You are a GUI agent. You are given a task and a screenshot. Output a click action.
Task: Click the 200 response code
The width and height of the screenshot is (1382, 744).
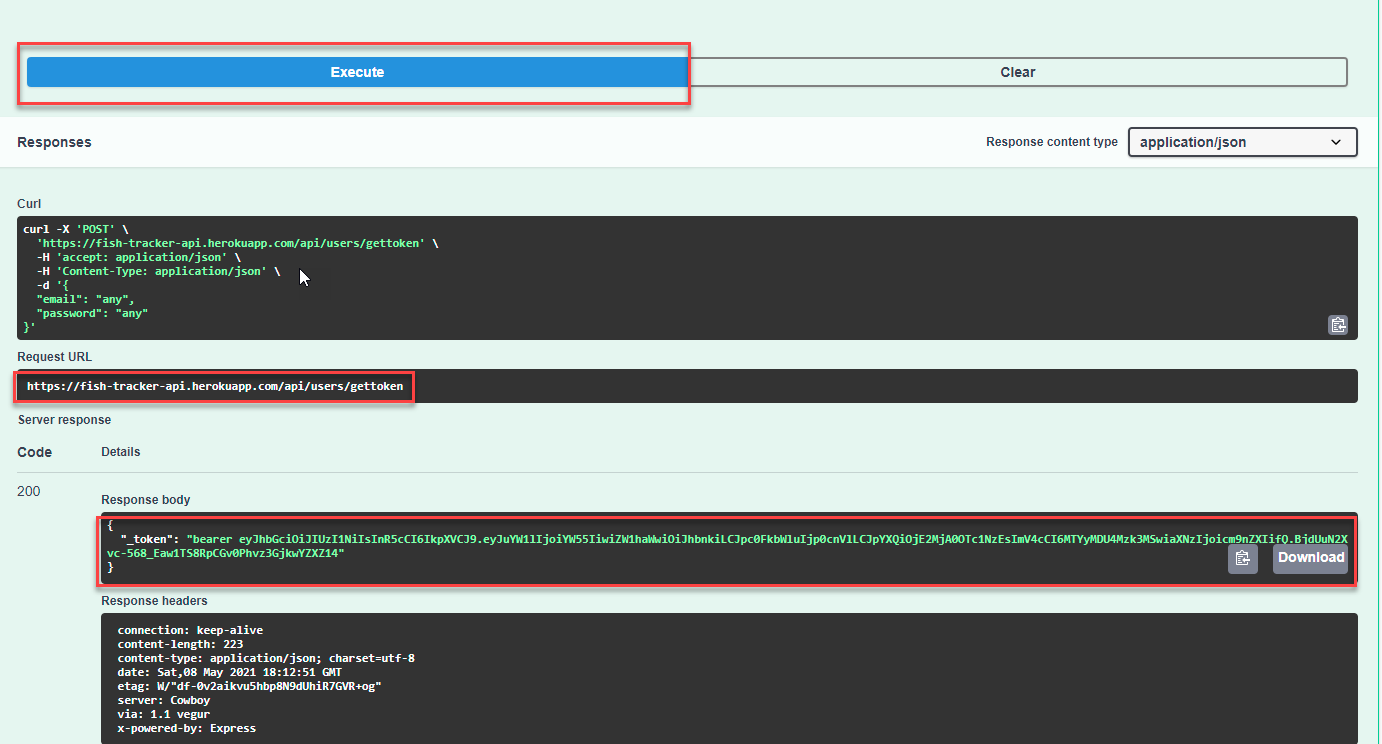coord(29,491)
